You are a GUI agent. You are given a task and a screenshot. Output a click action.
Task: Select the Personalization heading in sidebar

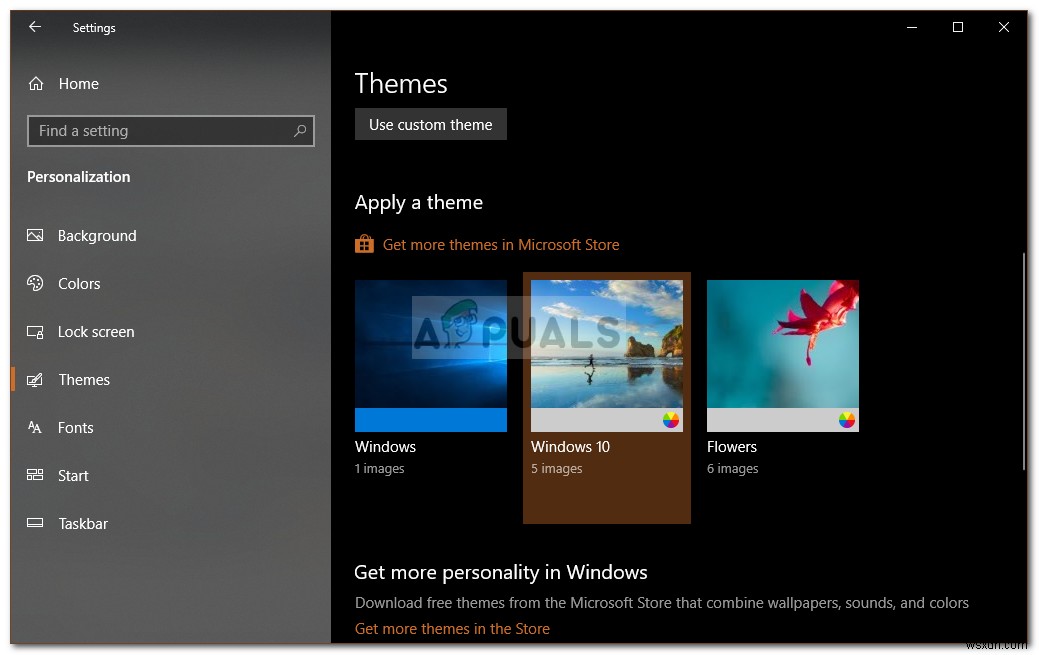point(78,176)
